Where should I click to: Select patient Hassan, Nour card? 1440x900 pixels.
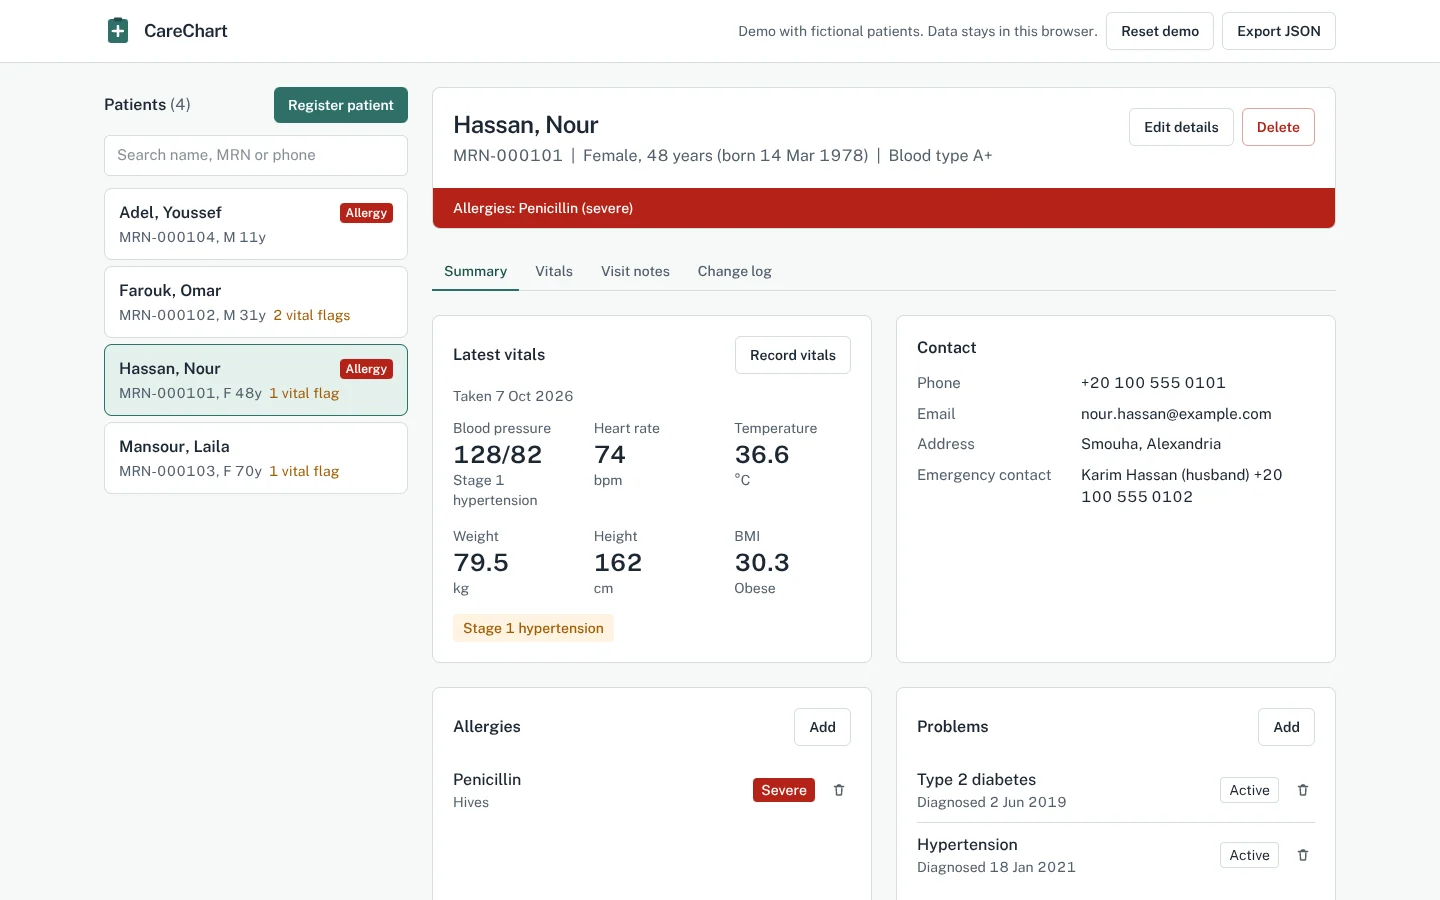tap(256, 380)
